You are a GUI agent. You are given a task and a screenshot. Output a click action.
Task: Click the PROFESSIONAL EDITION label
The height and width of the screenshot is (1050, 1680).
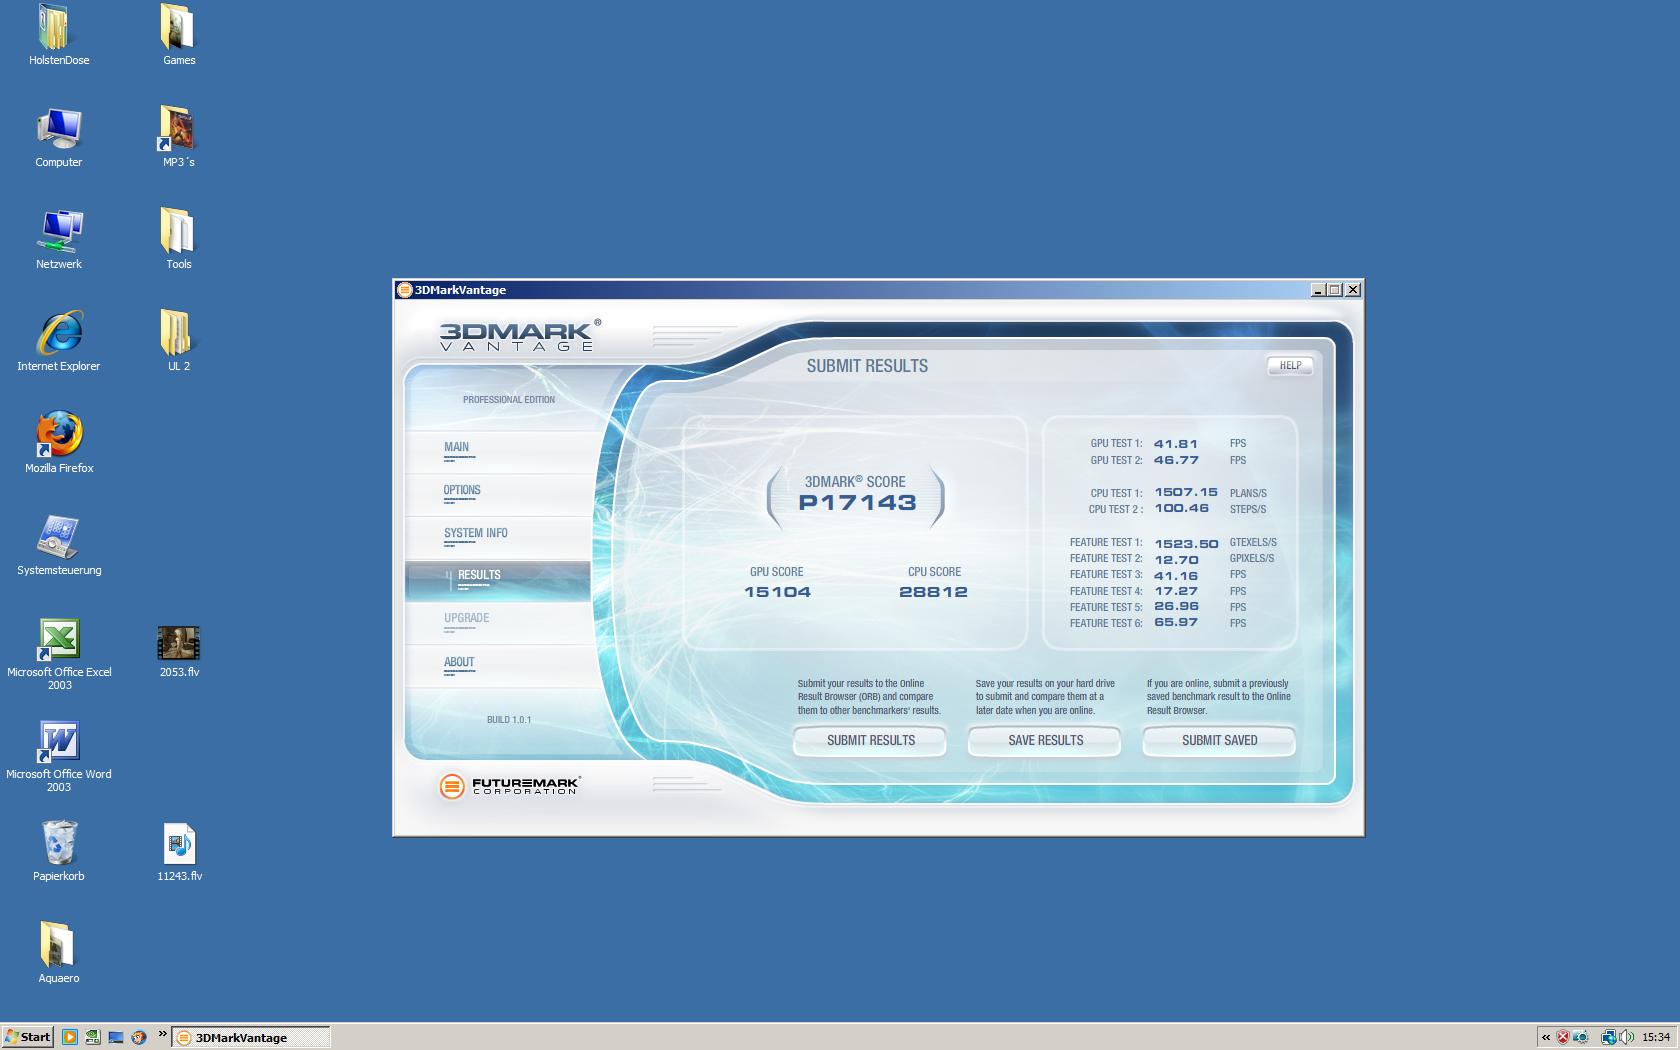[x=508, y=400]
